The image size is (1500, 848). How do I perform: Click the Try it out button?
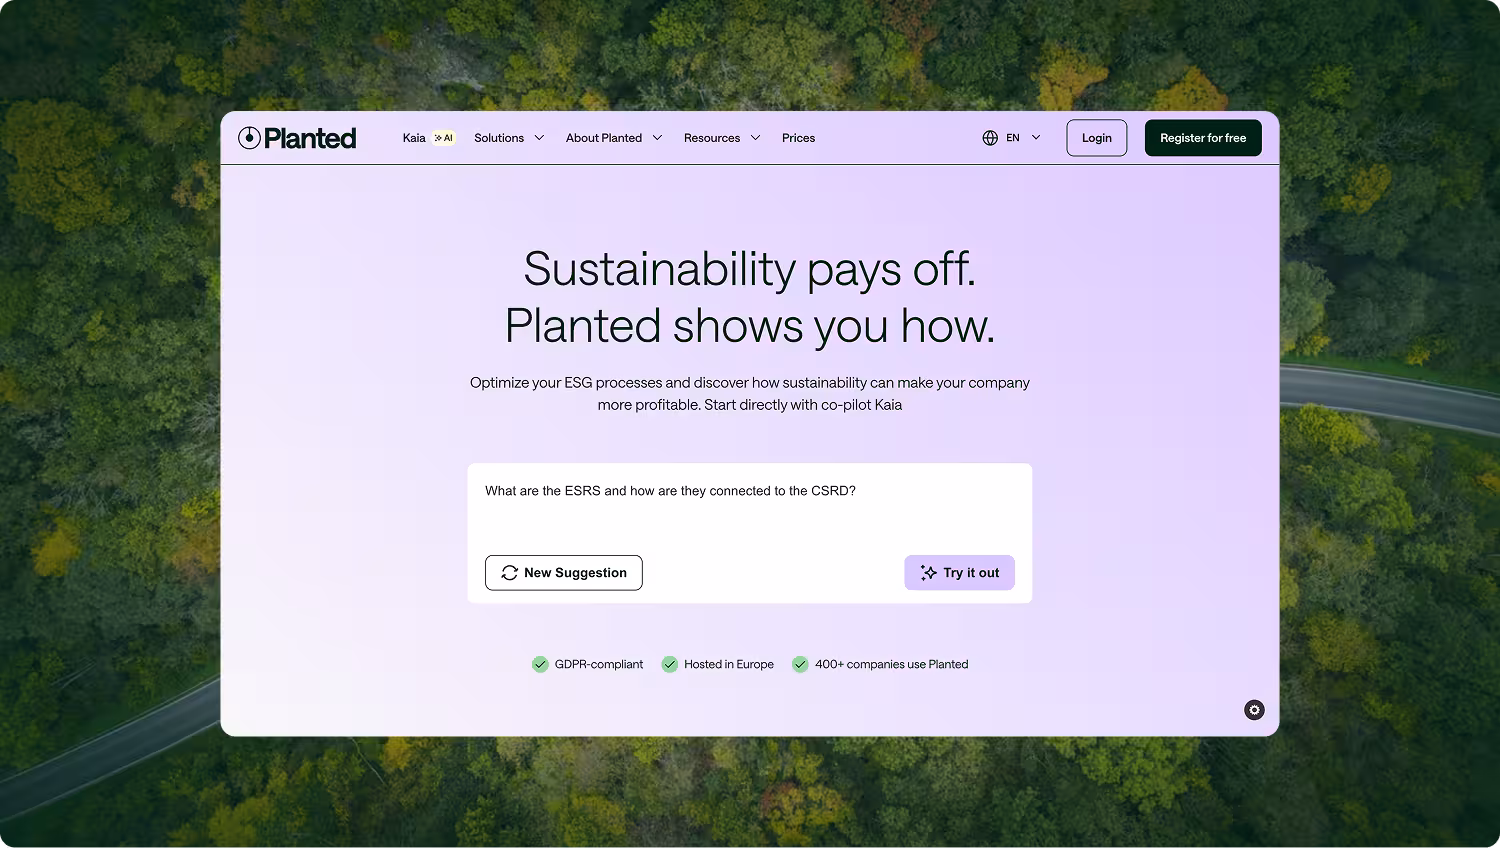(x=960, y=573)
